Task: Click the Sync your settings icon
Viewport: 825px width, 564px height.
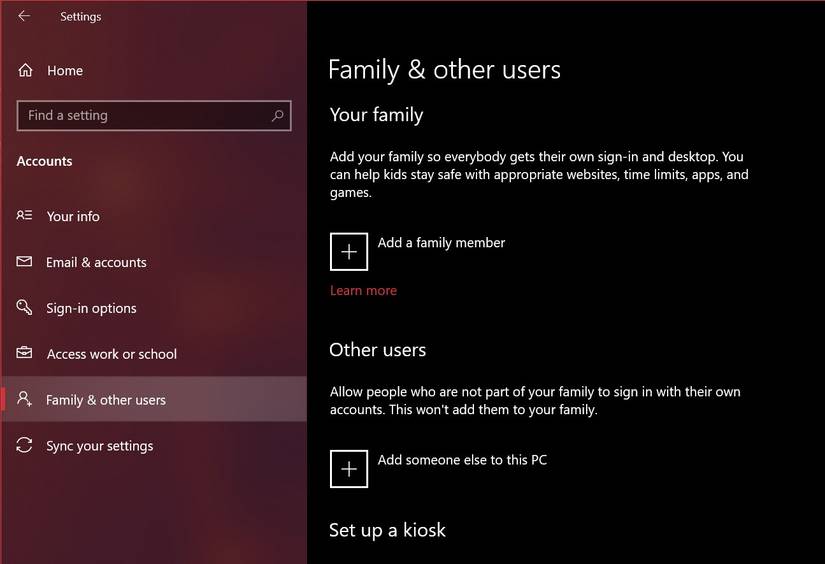Action: point(25,446)
